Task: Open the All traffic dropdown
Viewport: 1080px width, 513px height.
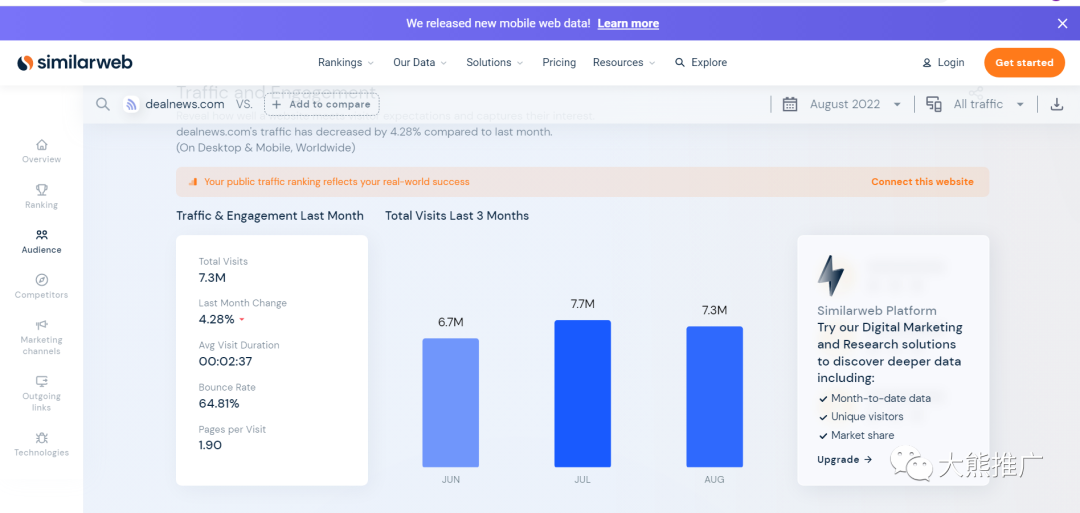Action: tap(975, 104)
